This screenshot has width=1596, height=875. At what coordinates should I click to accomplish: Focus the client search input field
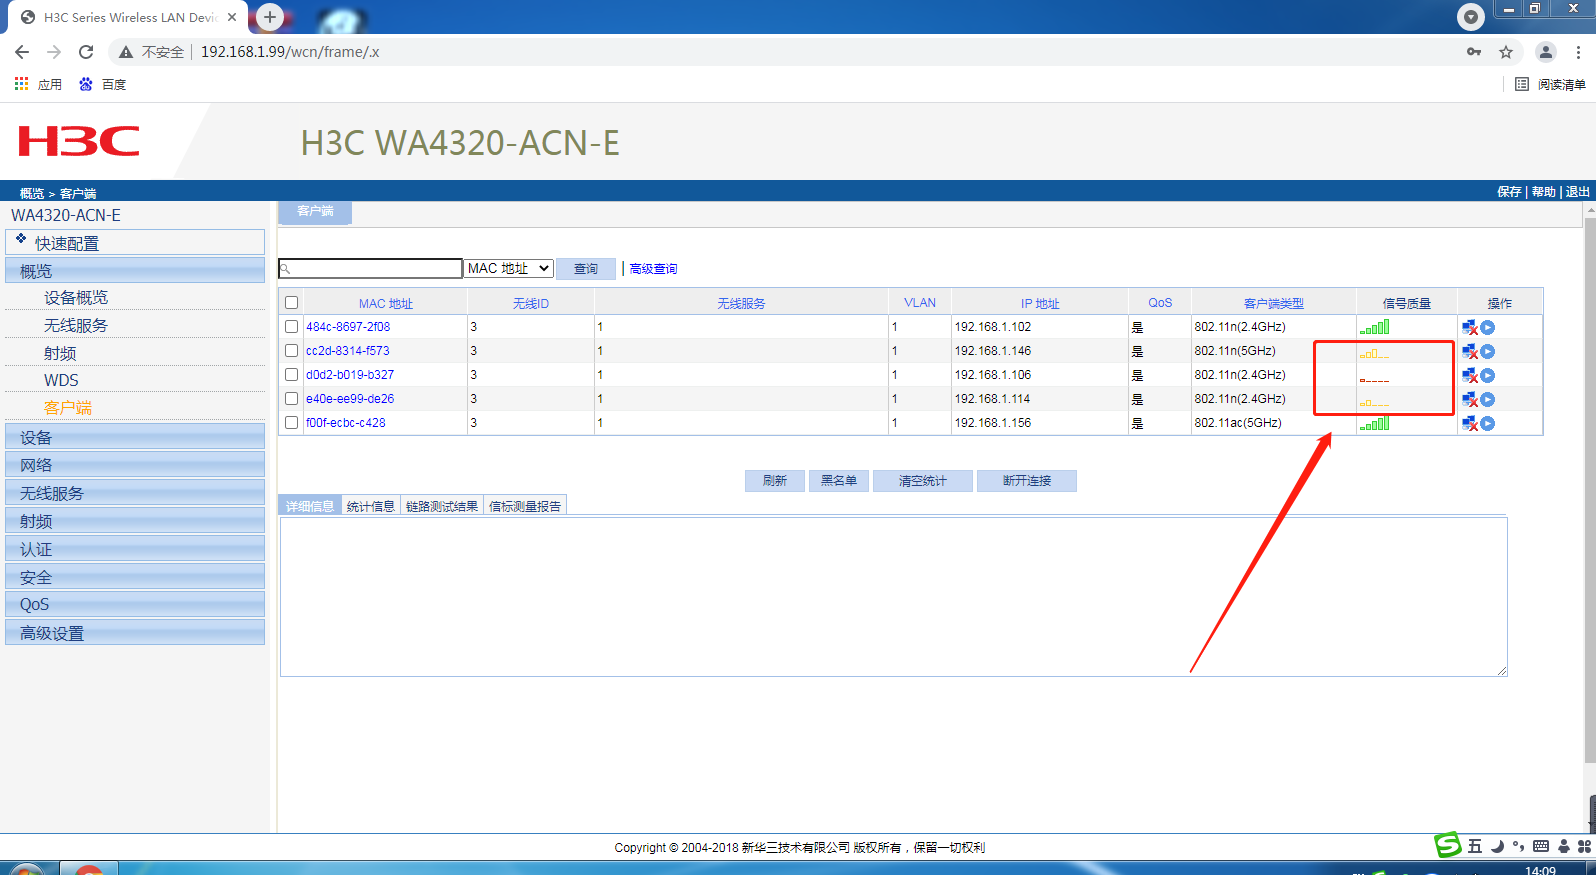(x=370, y=268)
